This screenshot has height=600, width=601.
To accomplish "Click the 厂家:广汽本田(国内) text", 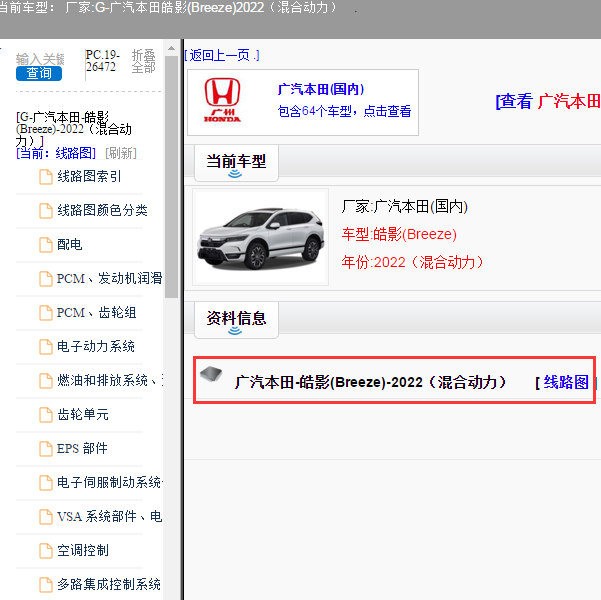I will (x=404, y=206).
